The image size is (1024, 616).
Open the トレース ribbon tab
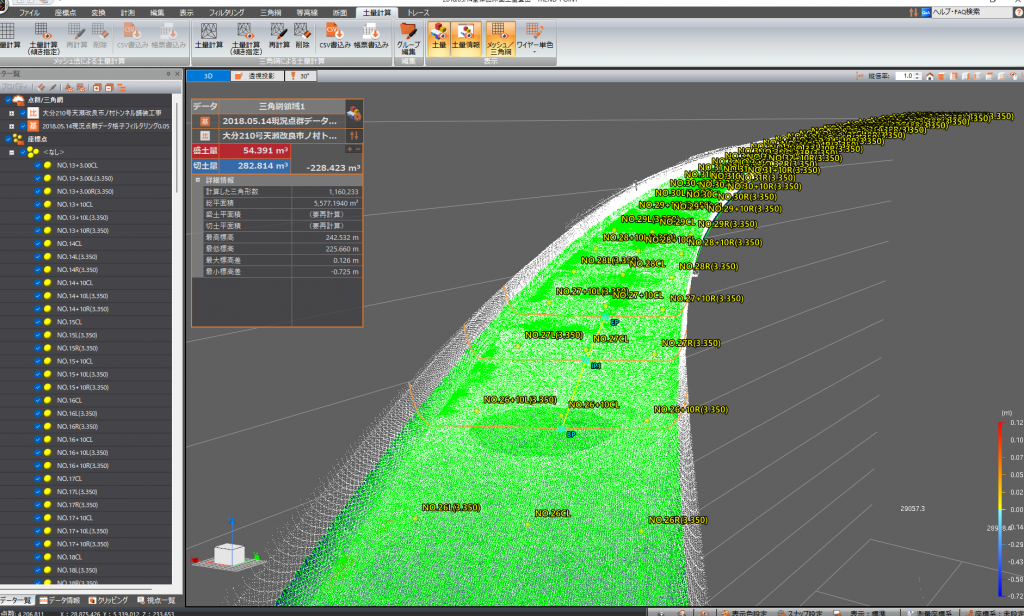pos(418,12)
